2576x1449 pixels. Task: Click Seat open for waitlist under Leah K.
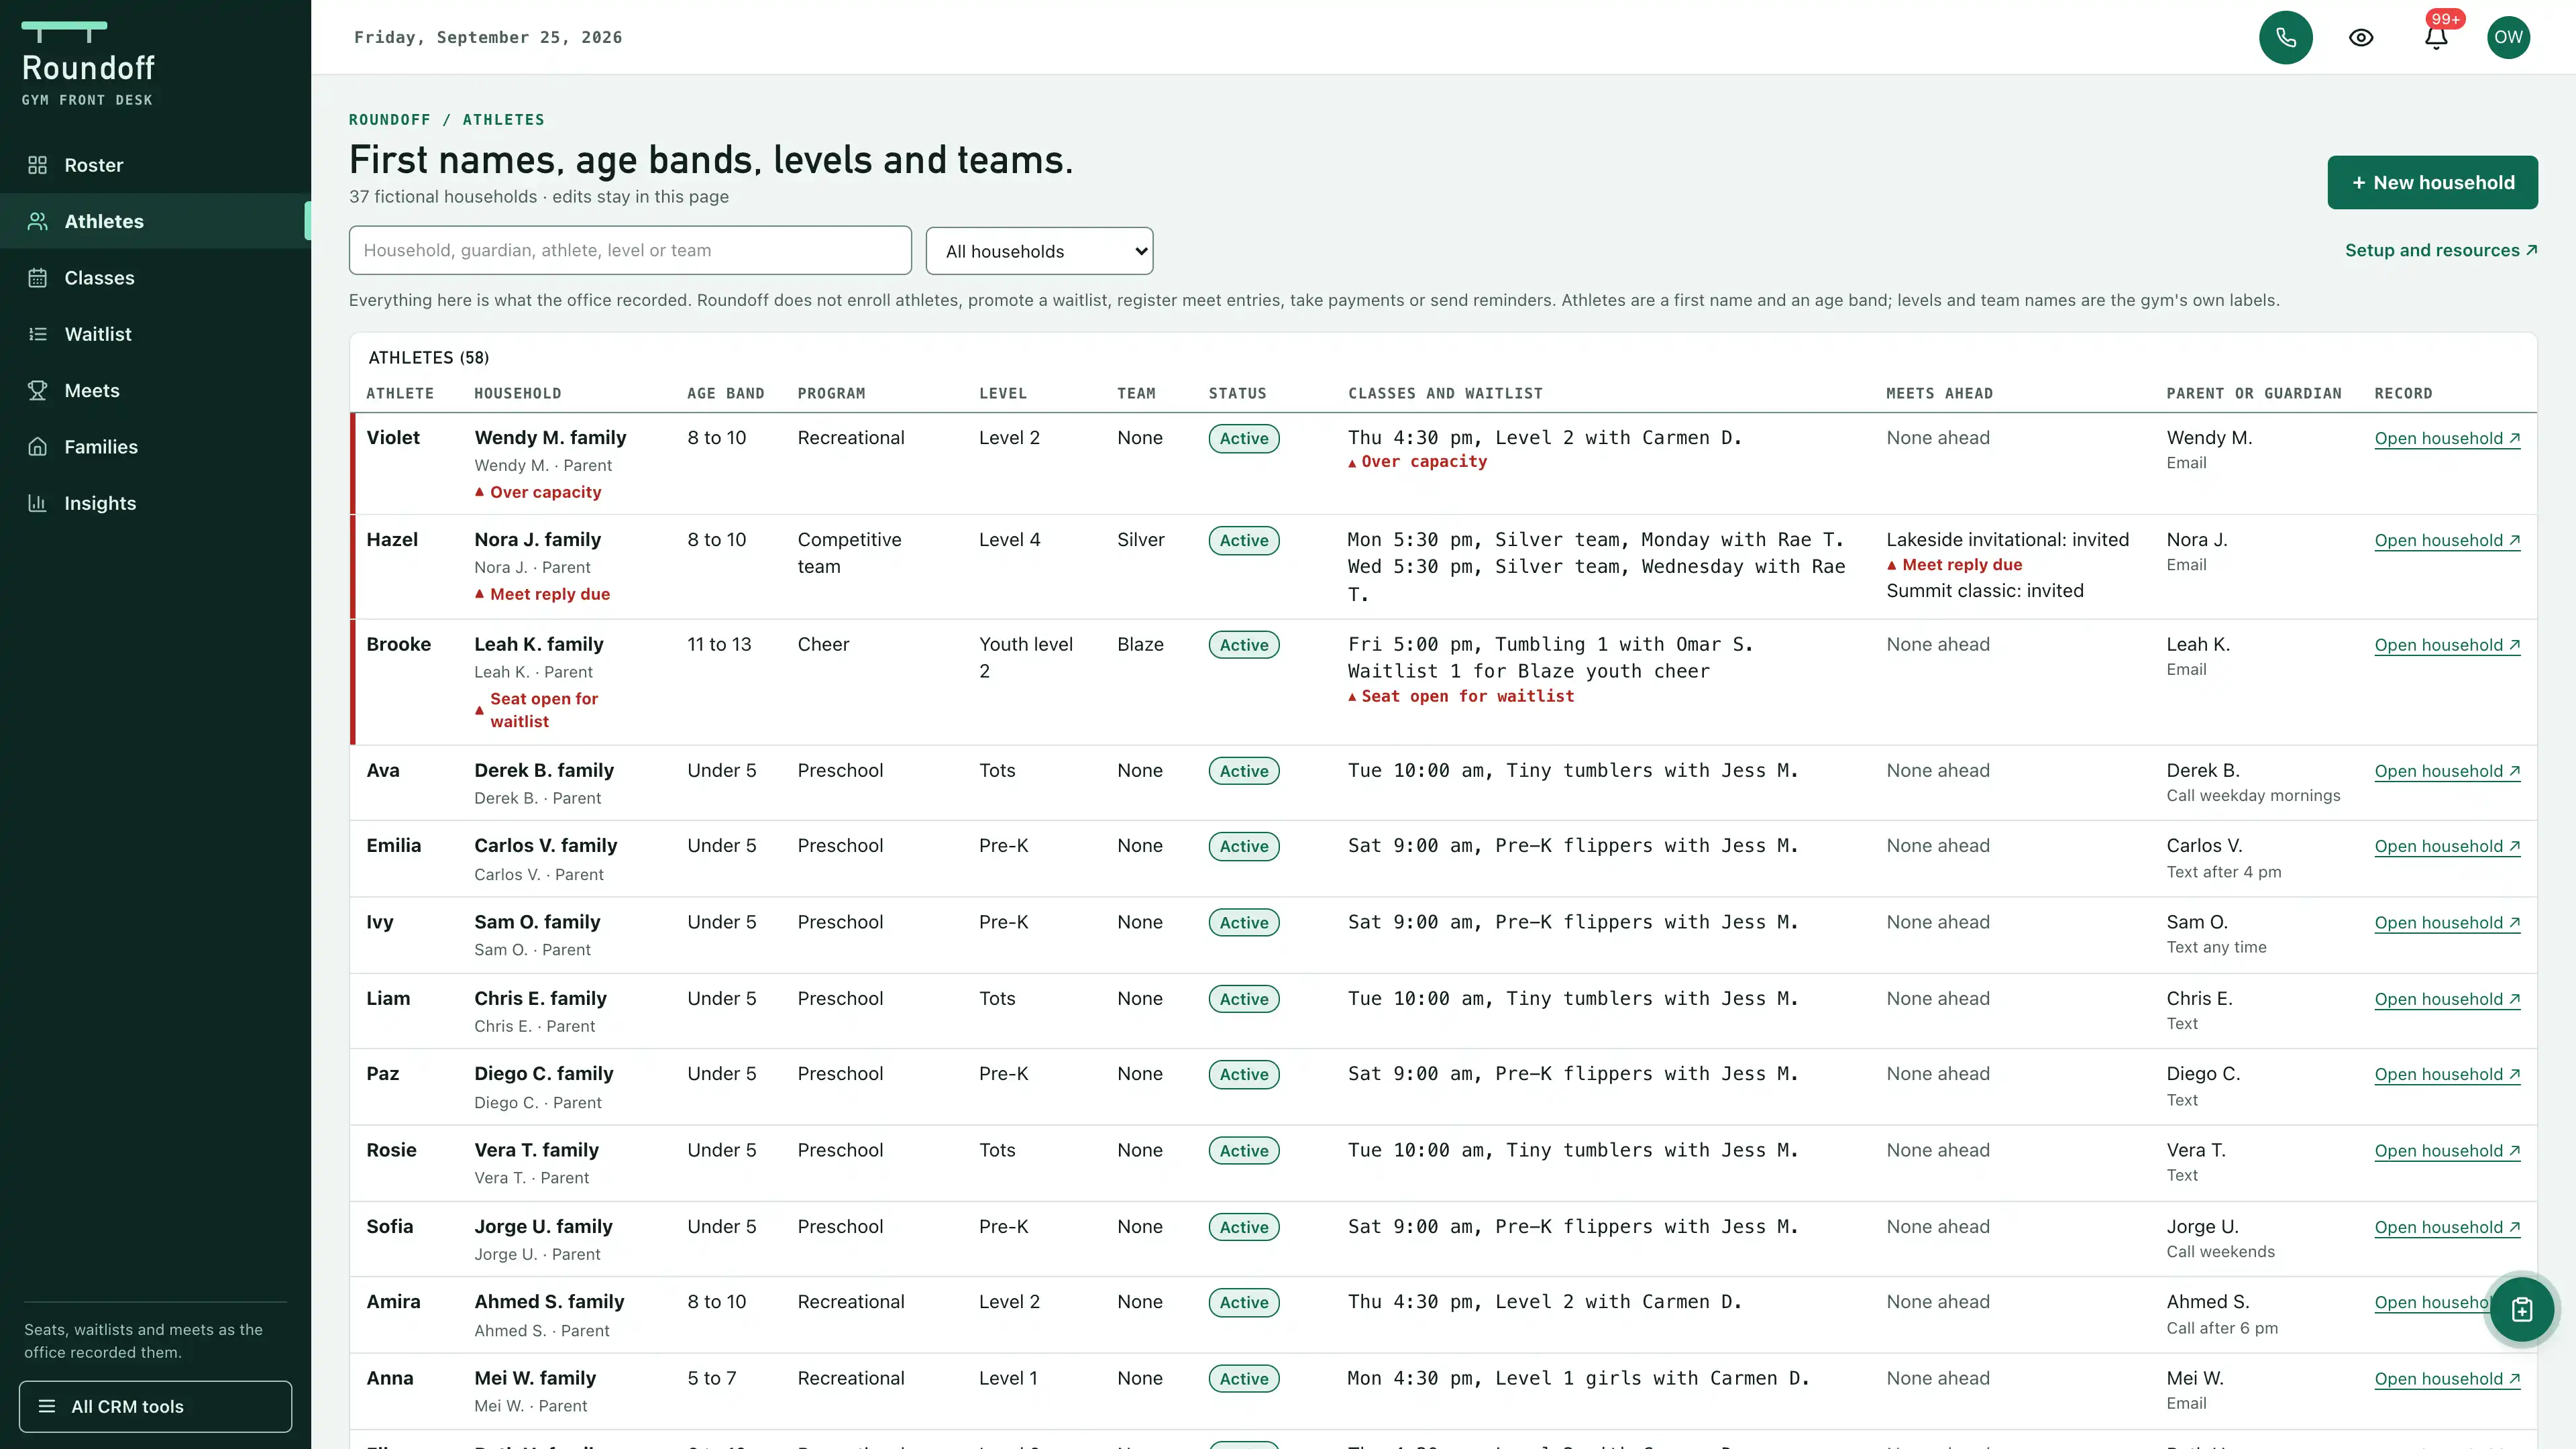pos(537,710)
